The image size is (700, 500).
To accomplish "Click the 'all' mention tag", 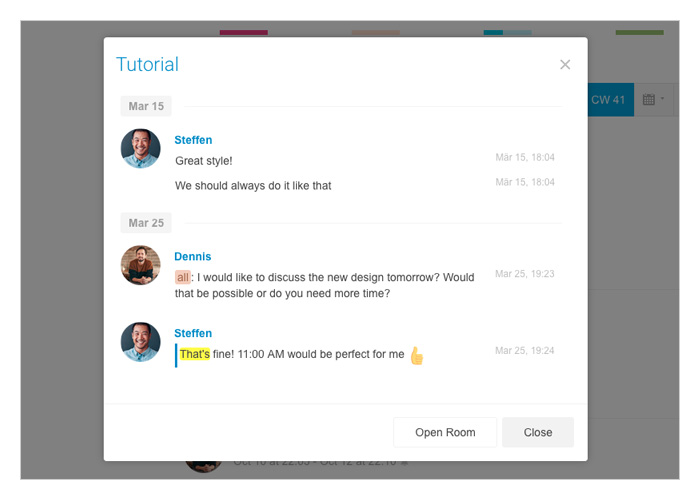I will 183,277.
